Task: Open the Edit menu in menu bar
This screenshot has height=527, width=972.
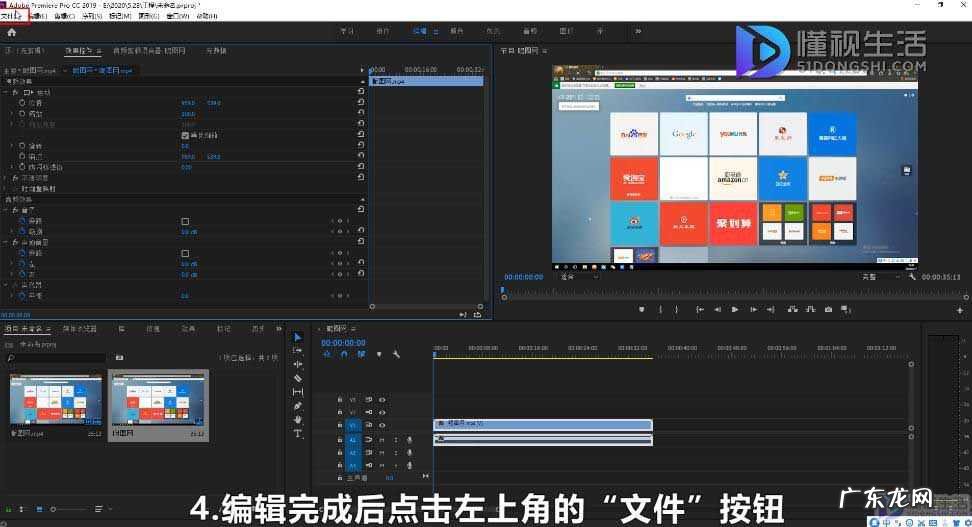Action: point(39,16)
